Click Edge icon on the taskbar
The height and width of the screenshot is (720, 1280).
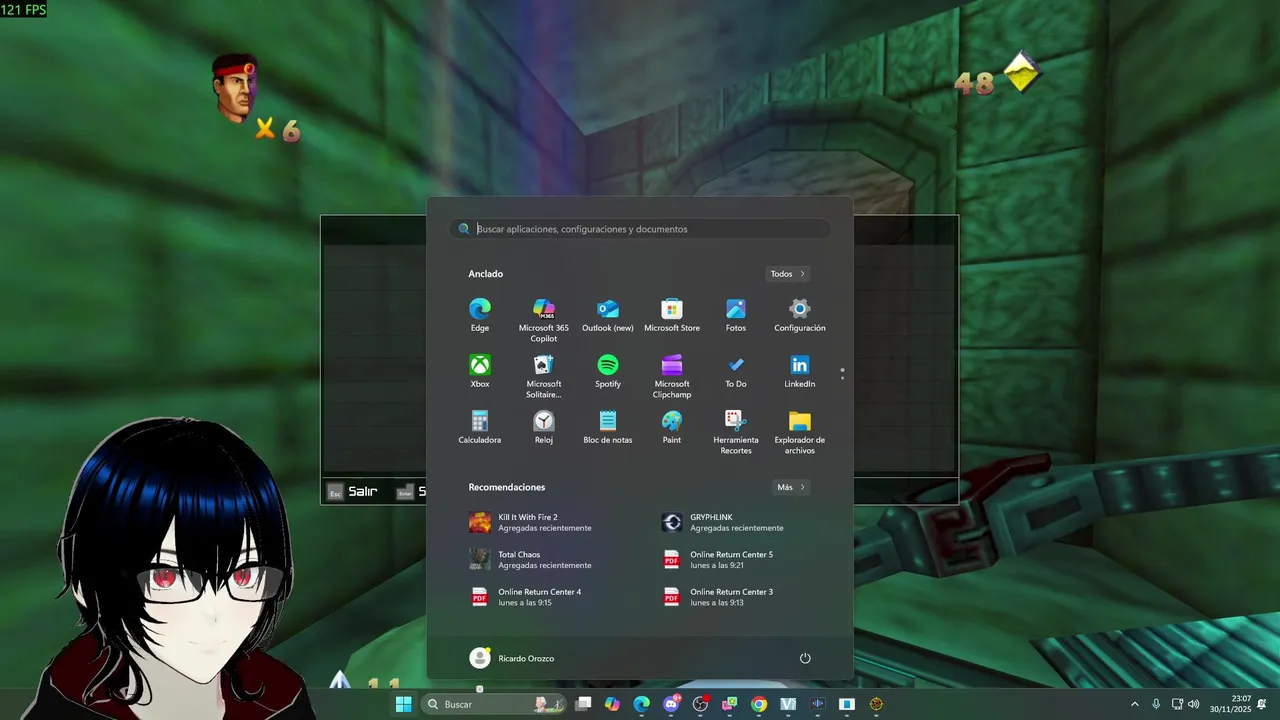click(x=641, y=704)
